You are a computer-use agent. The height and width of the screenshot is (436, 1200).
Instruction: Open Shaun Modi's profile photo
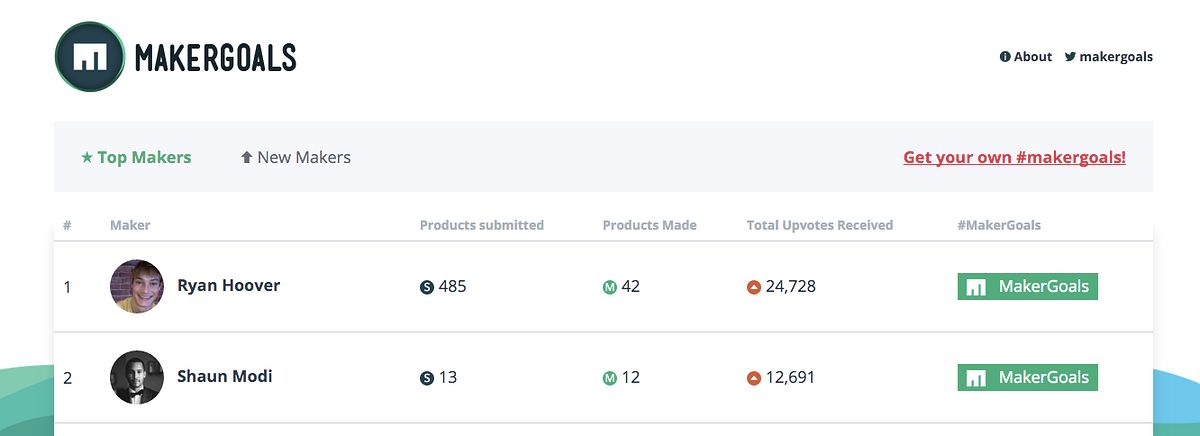tap(136, 378)
